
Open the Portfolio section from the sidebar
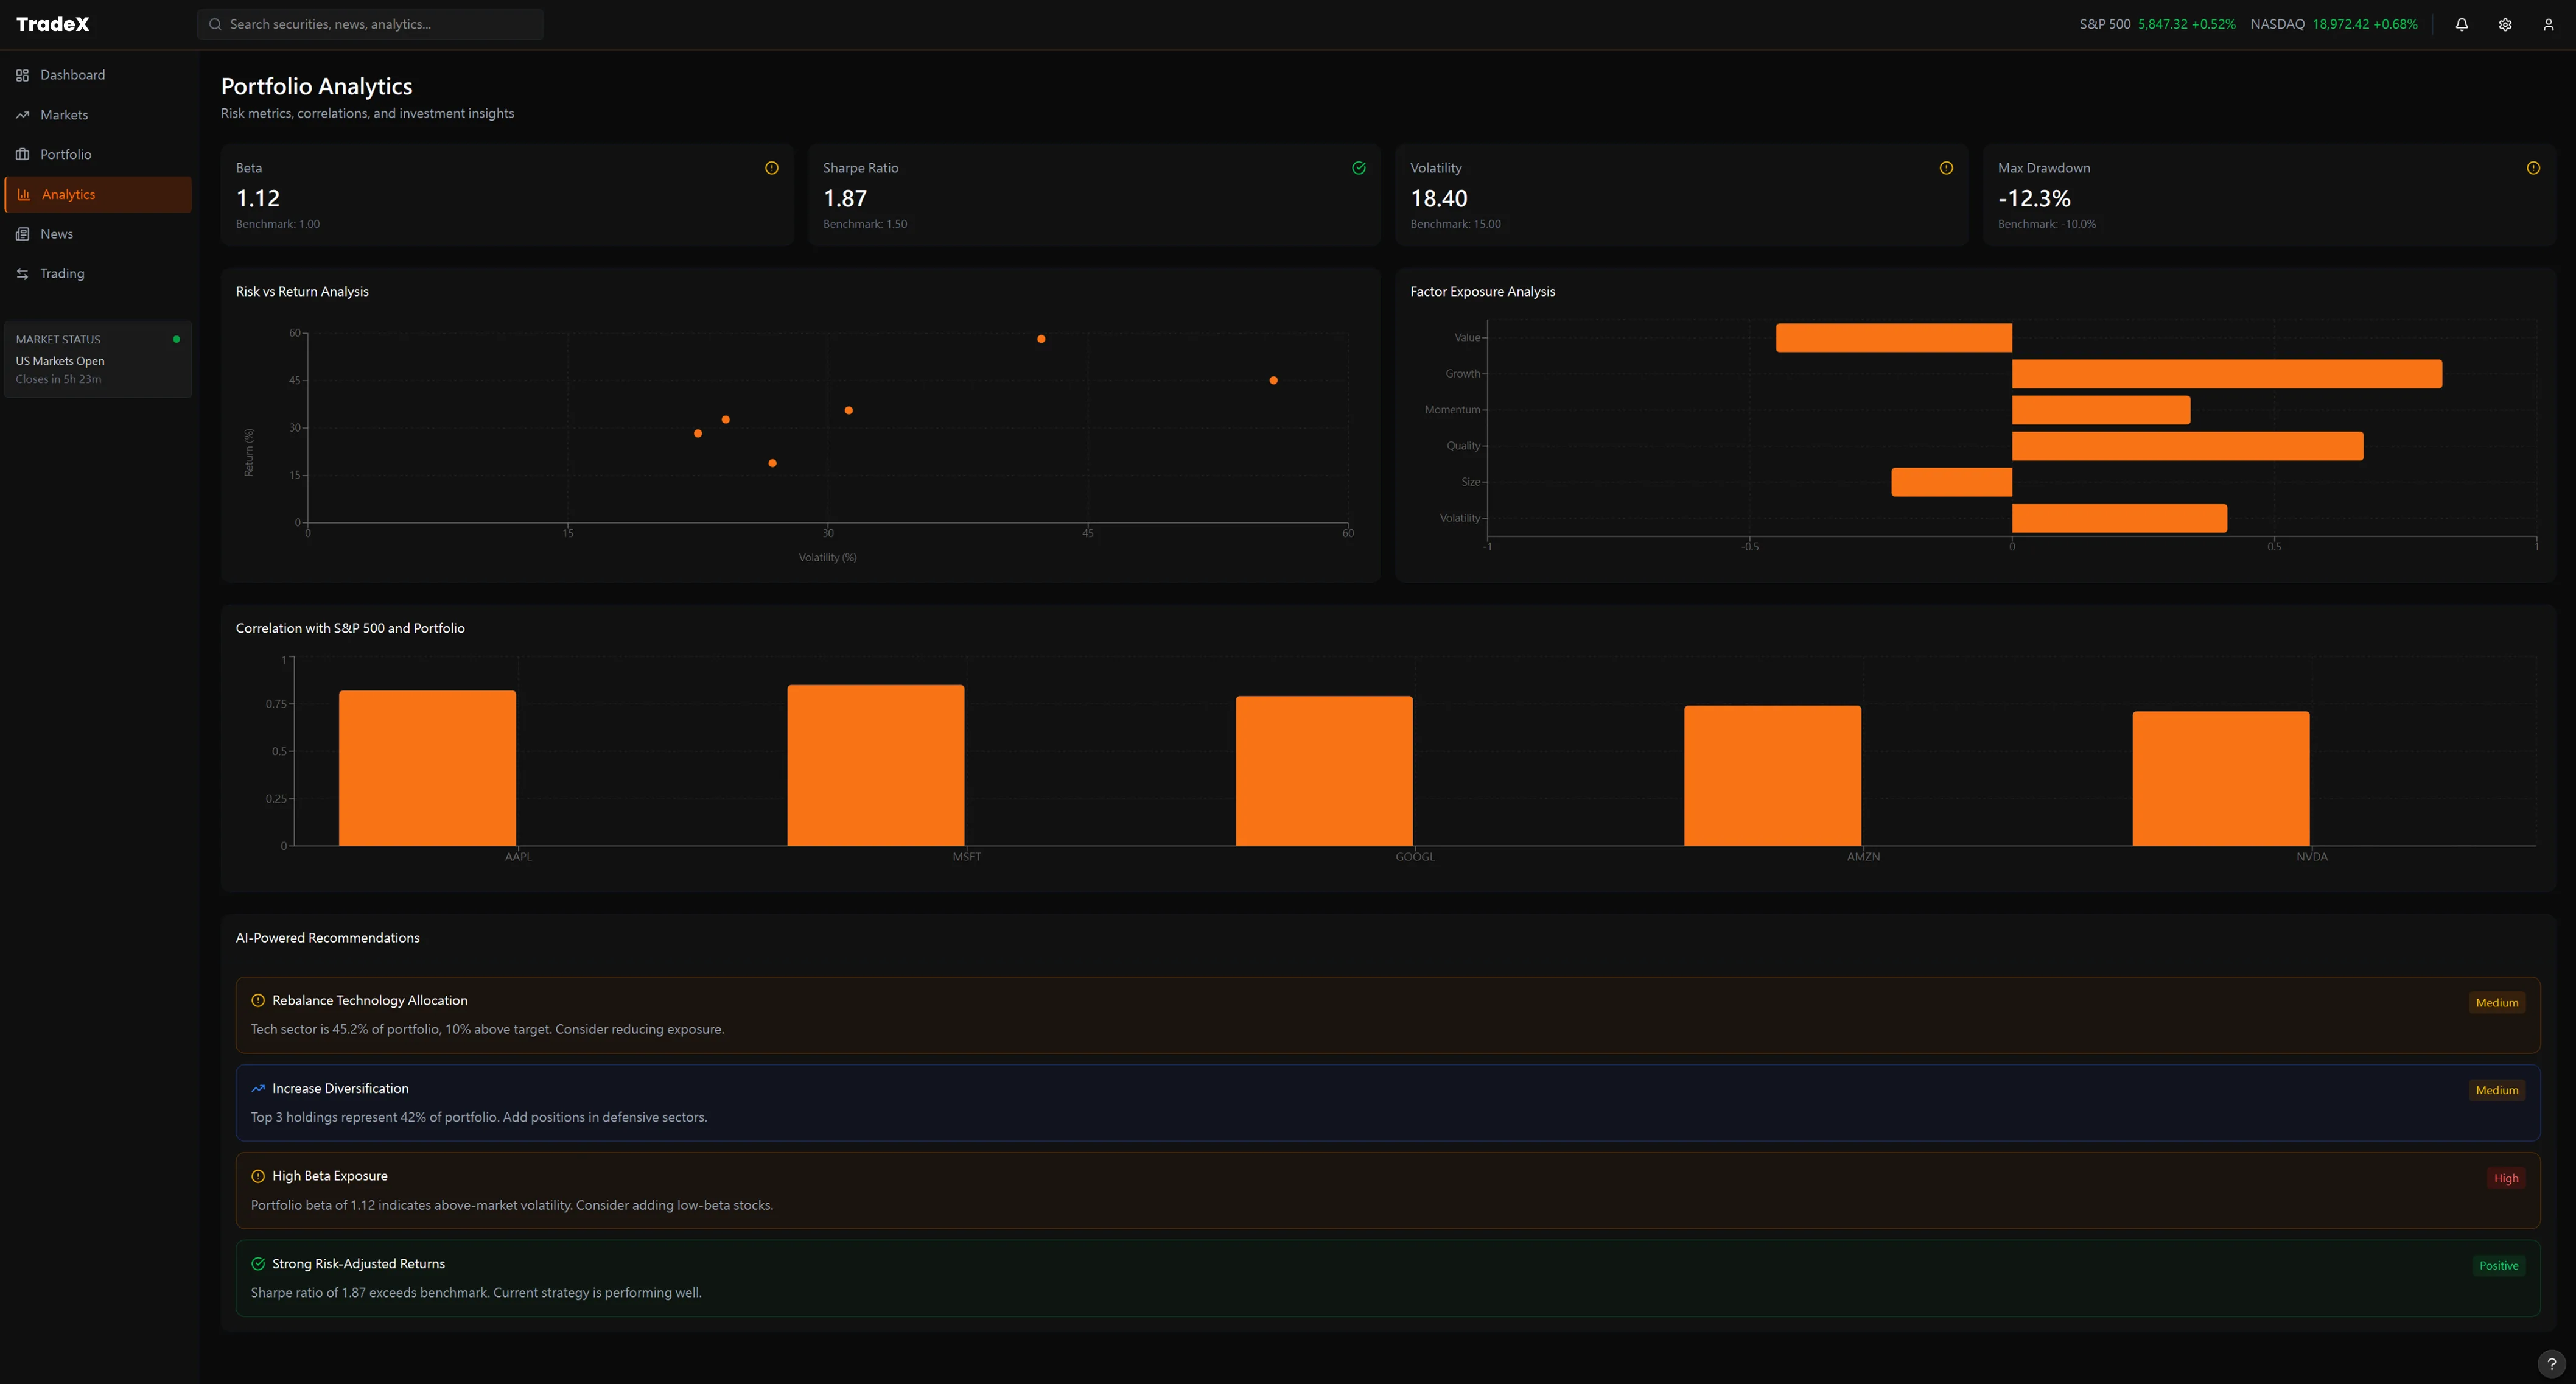(x=23, y=154)
